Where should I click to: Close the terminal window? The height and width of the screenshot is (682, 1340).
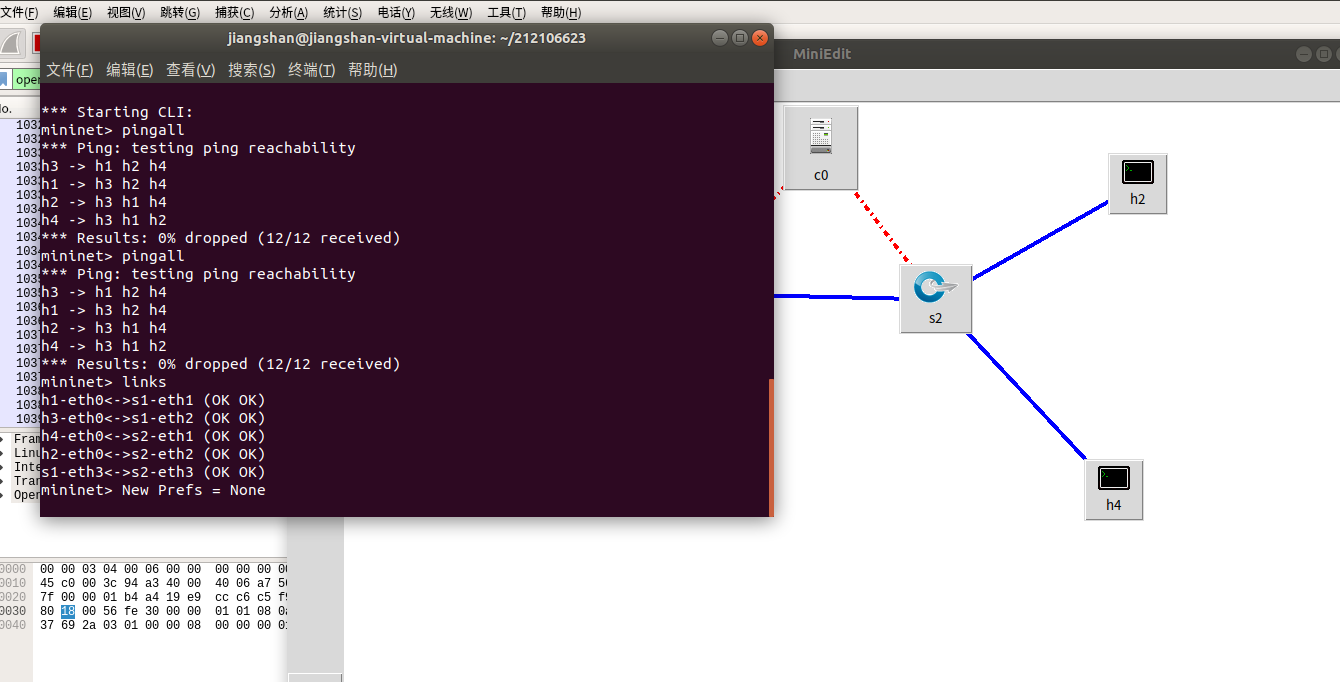coord(760,38)
